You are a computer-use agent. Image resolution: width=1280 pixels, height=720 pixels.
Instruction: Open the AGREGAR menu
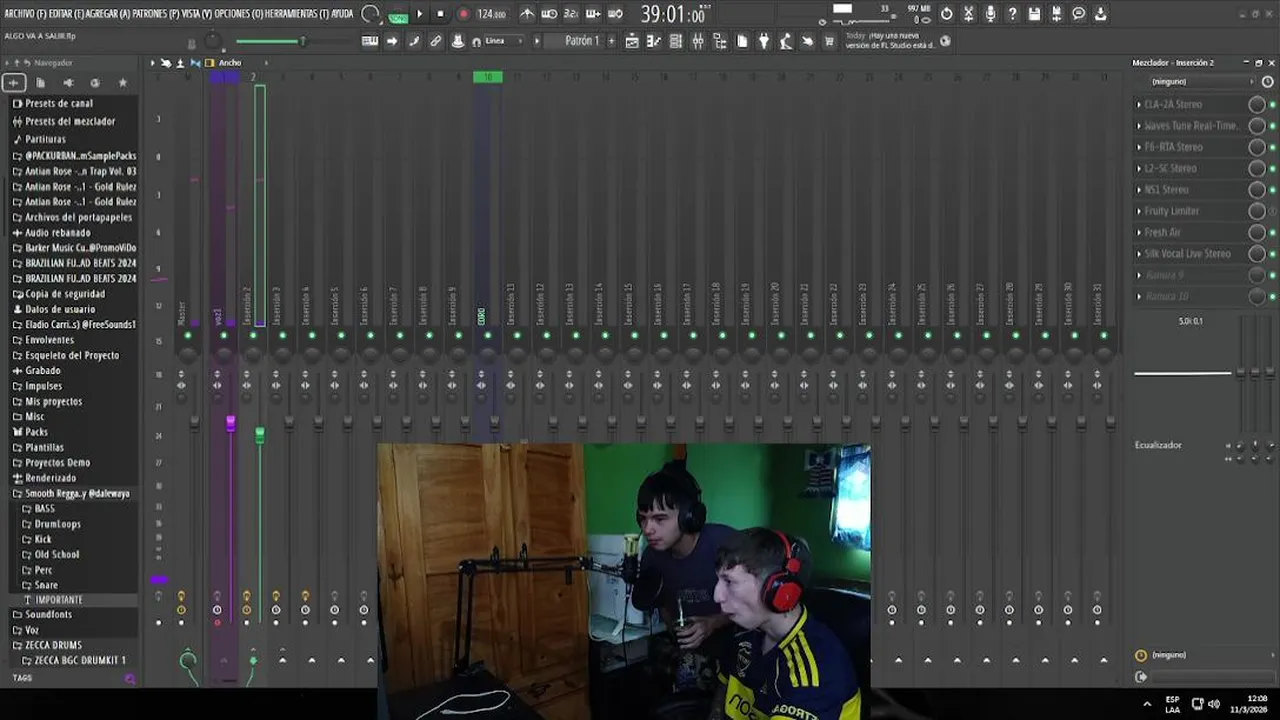(110, 14)
